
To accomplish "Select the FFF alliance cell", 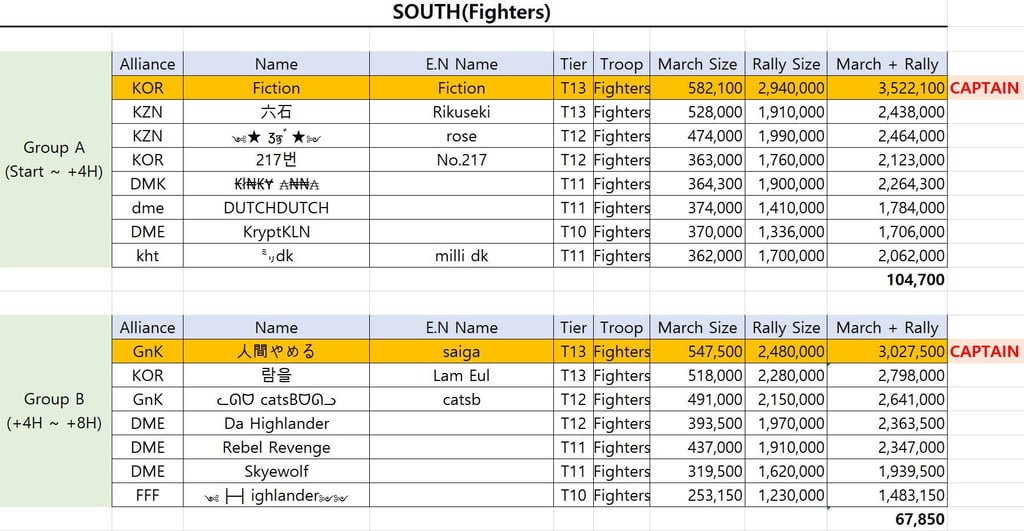I will [147, 496].
